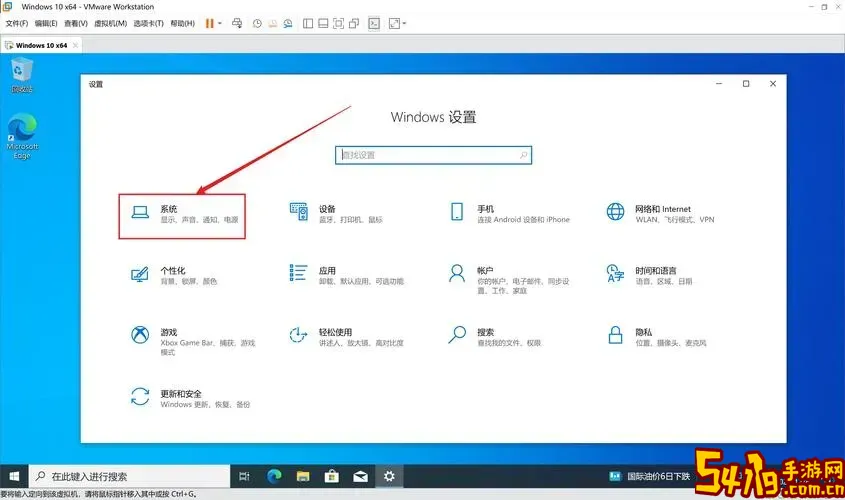Expand the power options dropdown arrow
The width and height of the screenshot is (845, 500).
(x=220, y=24)
